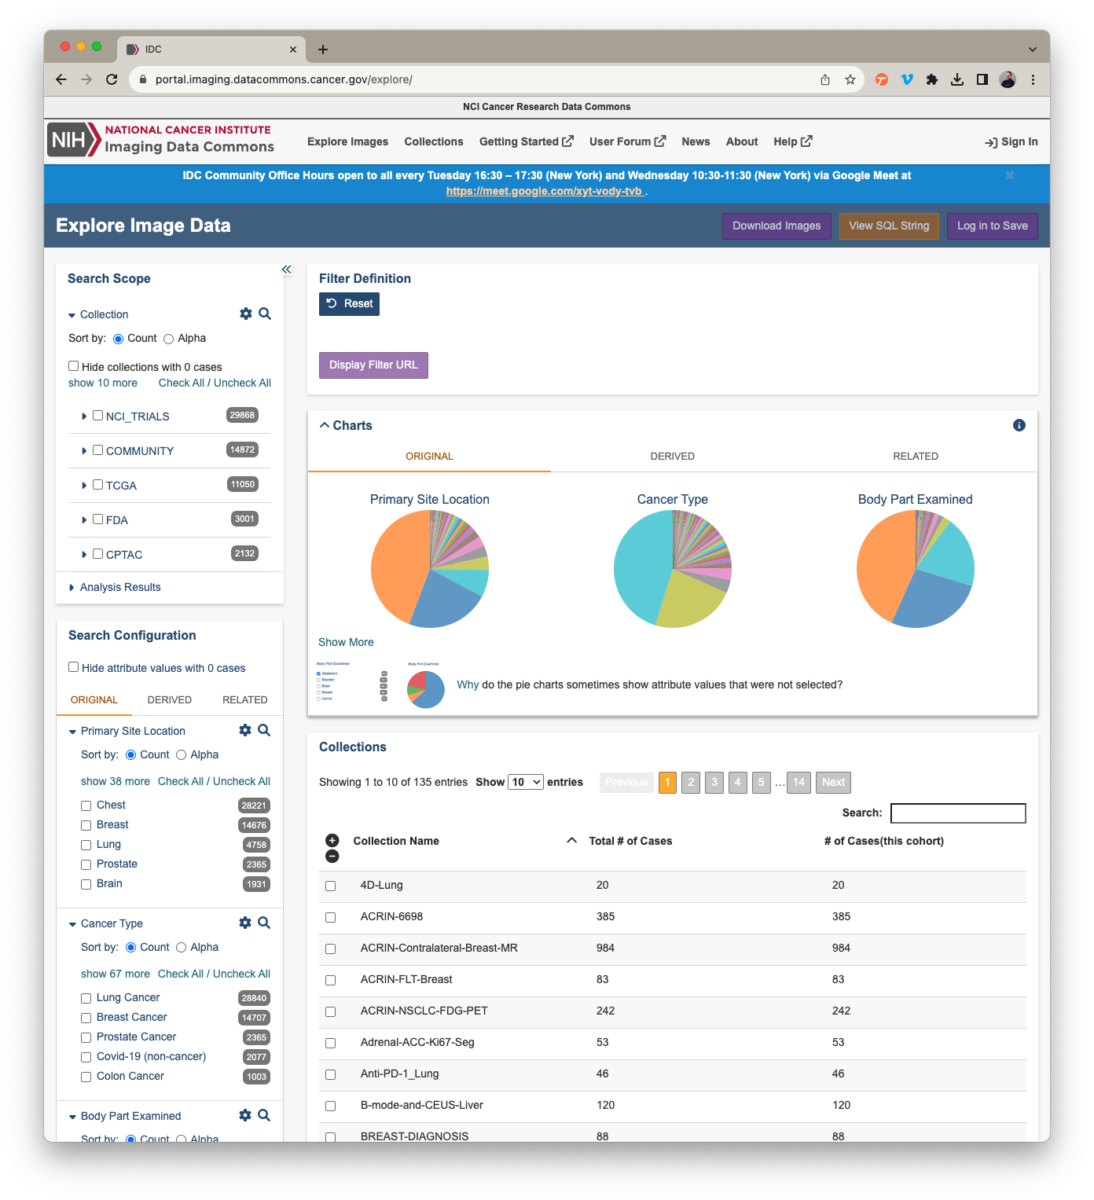Open the entries-per-page dropdown
This screenshot has width=1094, height=1200.
click(x=525, y=782)
